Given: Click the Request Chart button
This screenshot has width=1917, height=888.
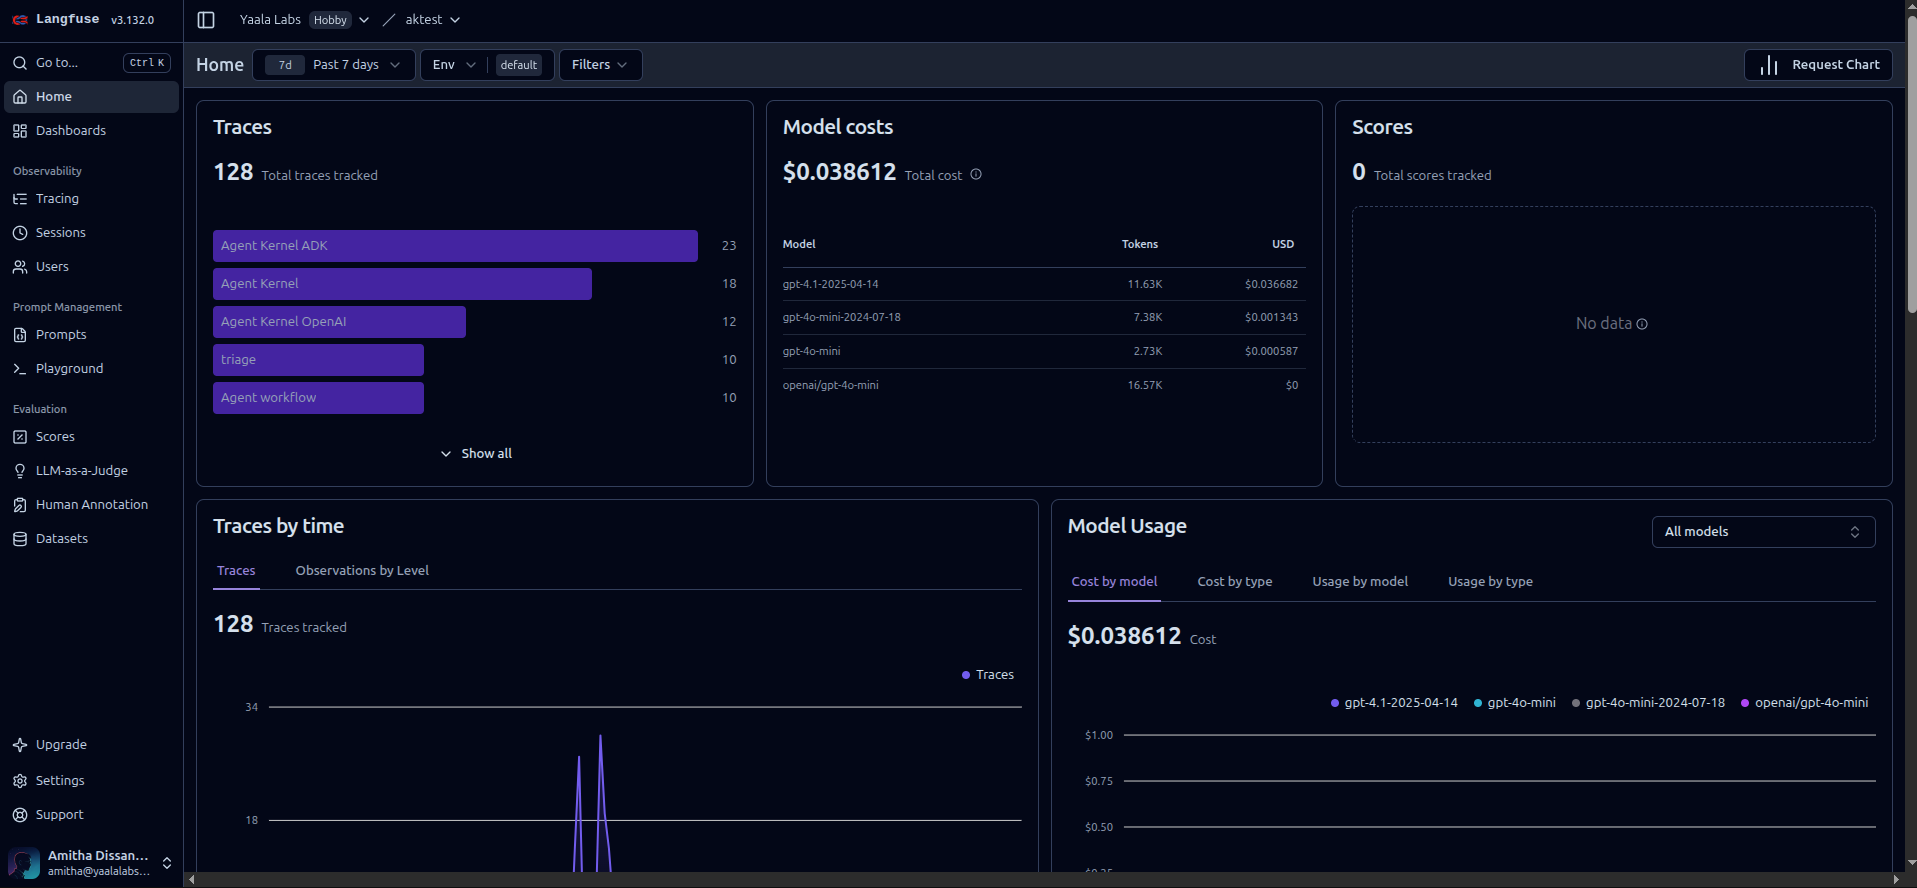Looking at the screenshot, I should (1818, 65).
